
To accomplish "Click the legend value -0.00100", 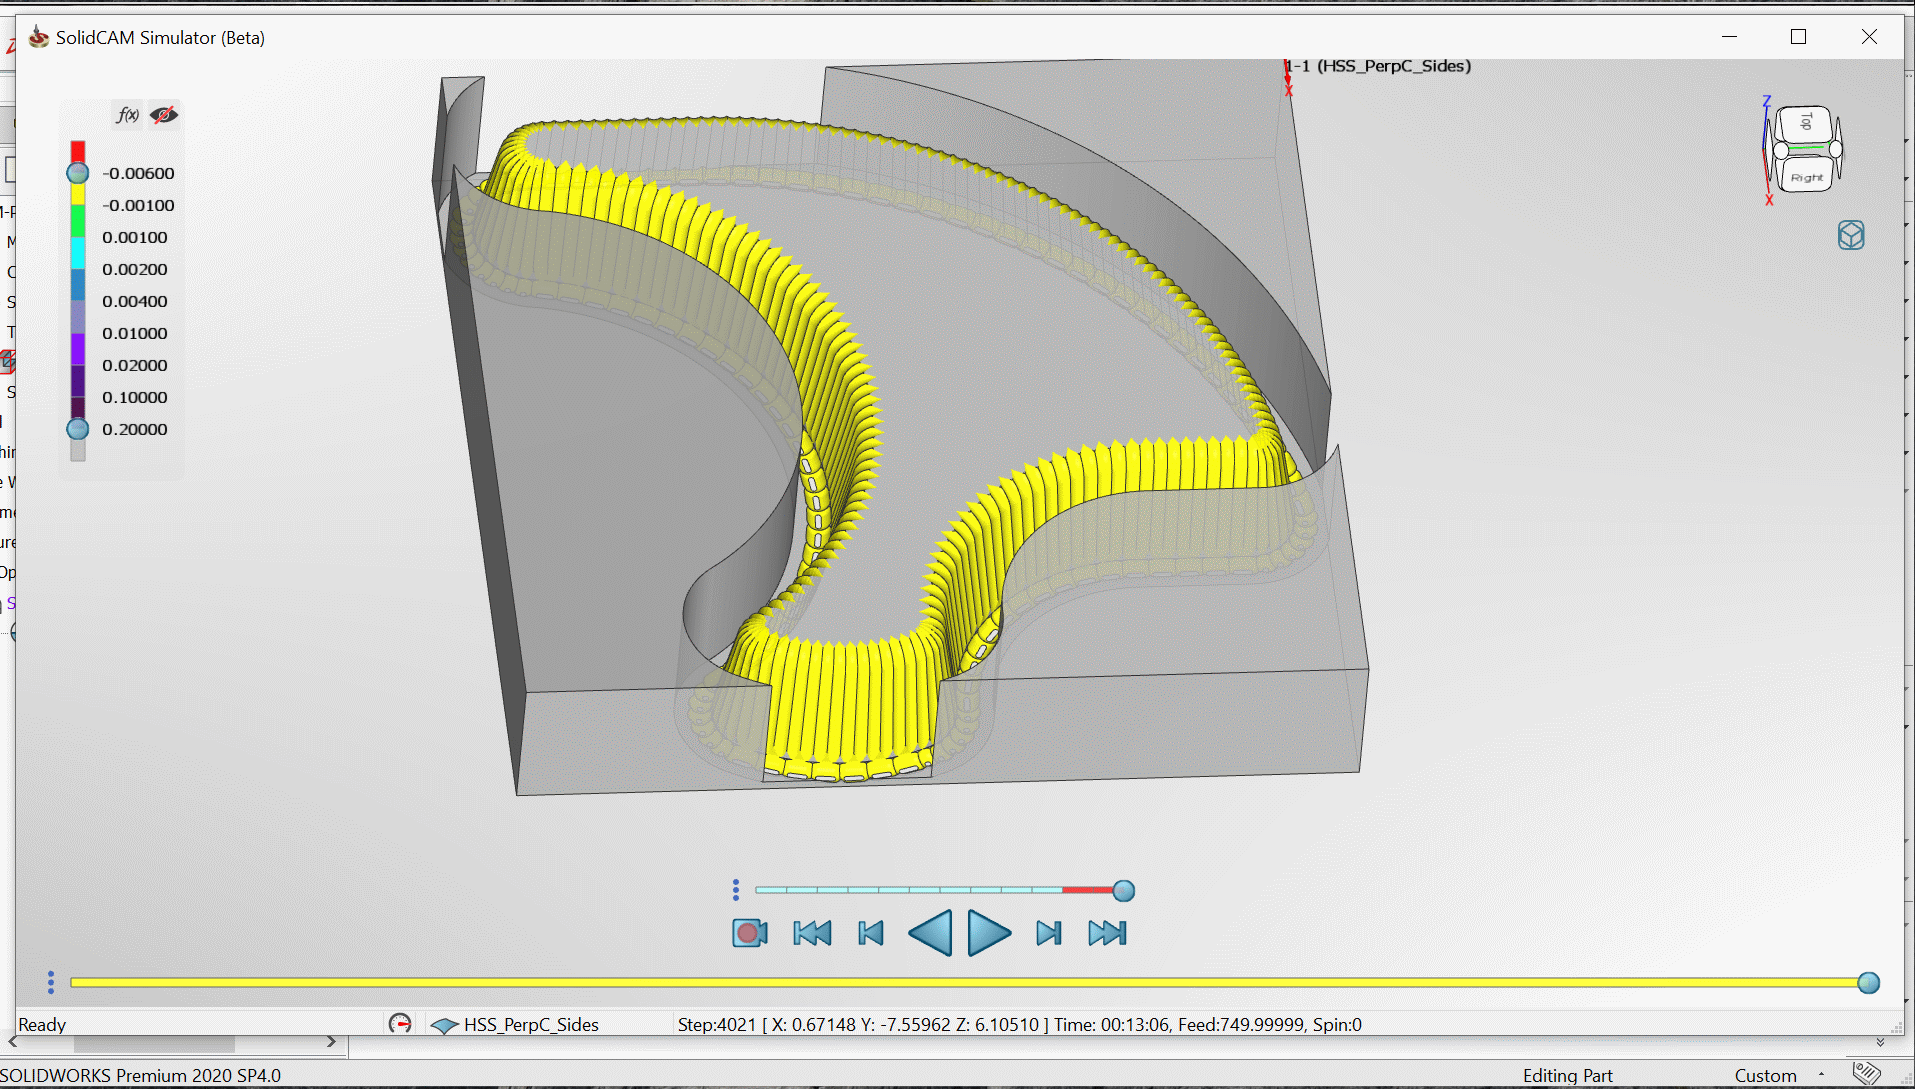I will coord(138,205).
